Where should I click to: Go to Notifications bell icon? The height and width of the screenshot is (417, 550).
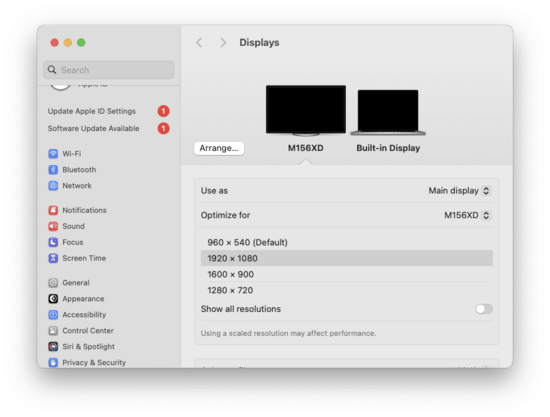tap(53, 210)
